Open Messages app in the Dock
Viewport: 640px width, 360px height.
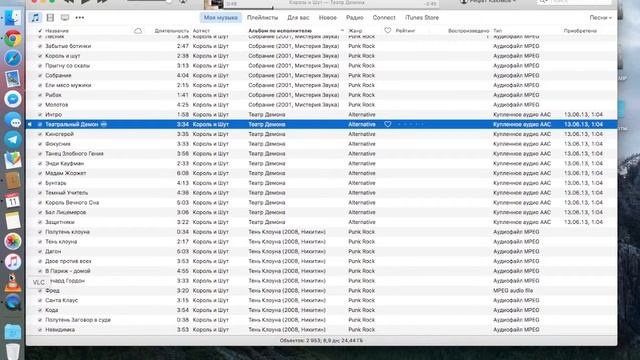[x=13, y=120]
